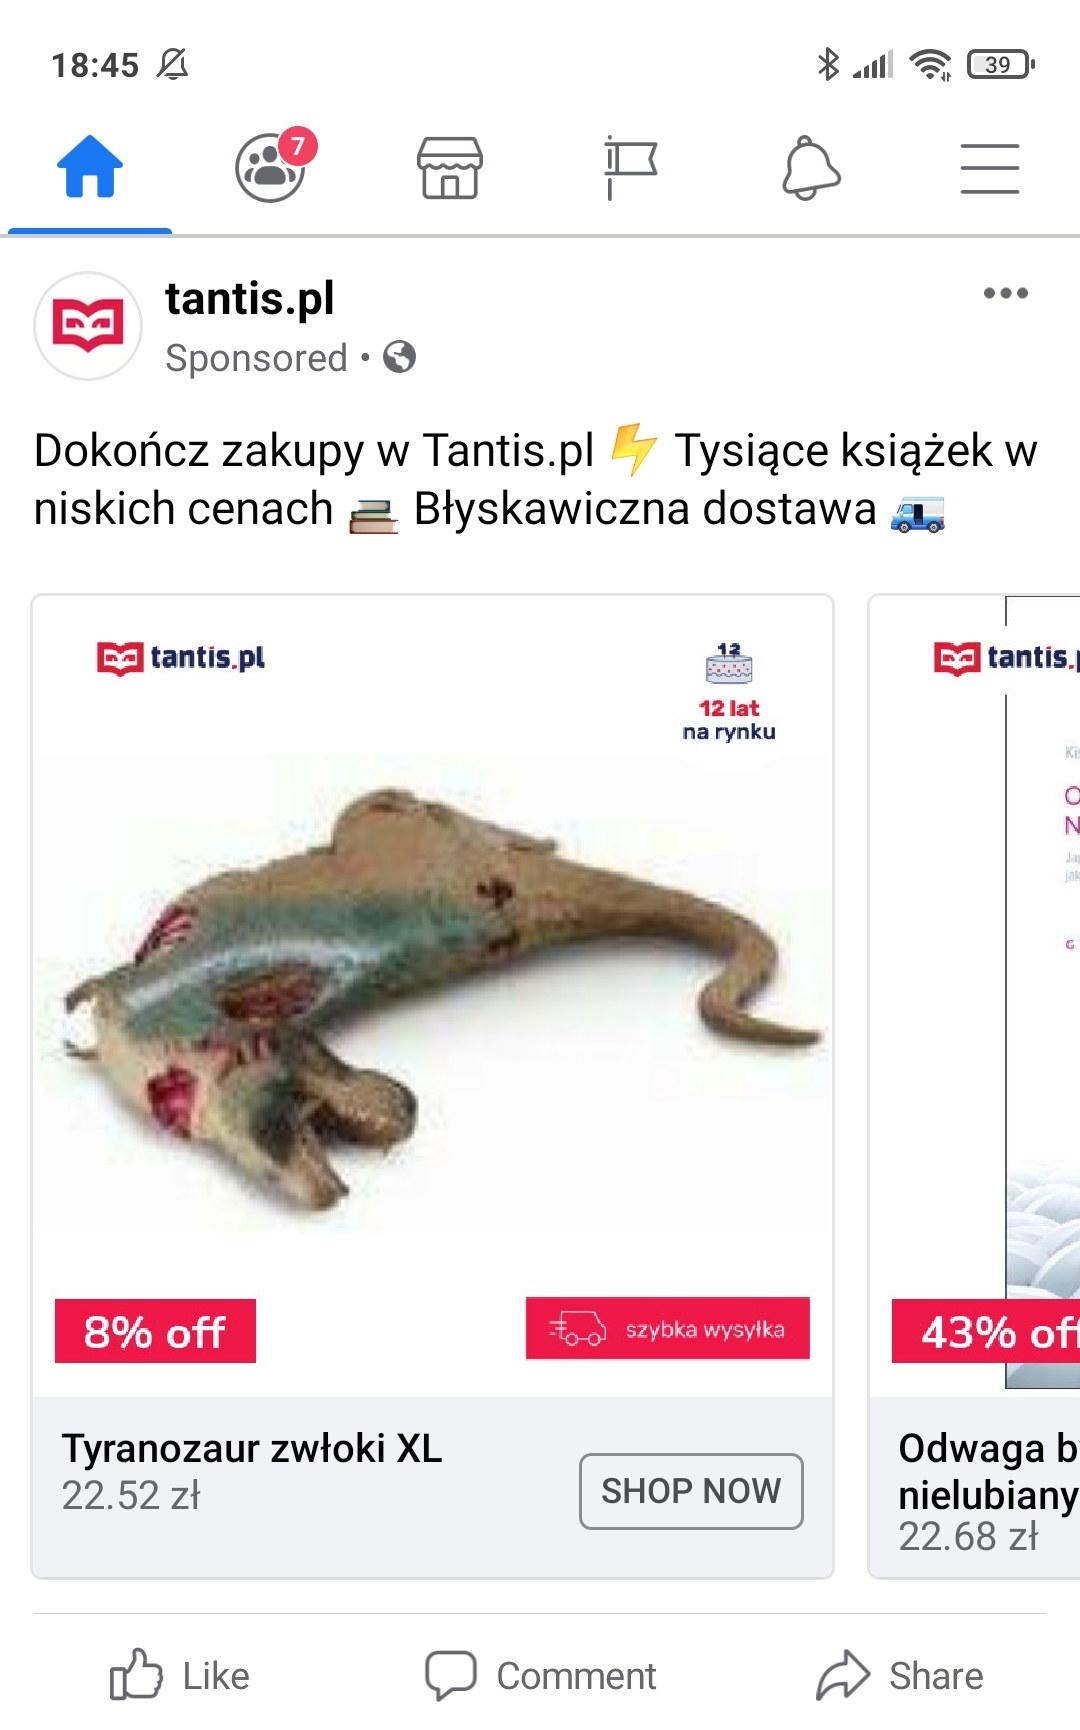Tap the szybka wysyłka delivery badge
The width and height of the screenshot is (1080, 1730).
[x=668, y=1329]
